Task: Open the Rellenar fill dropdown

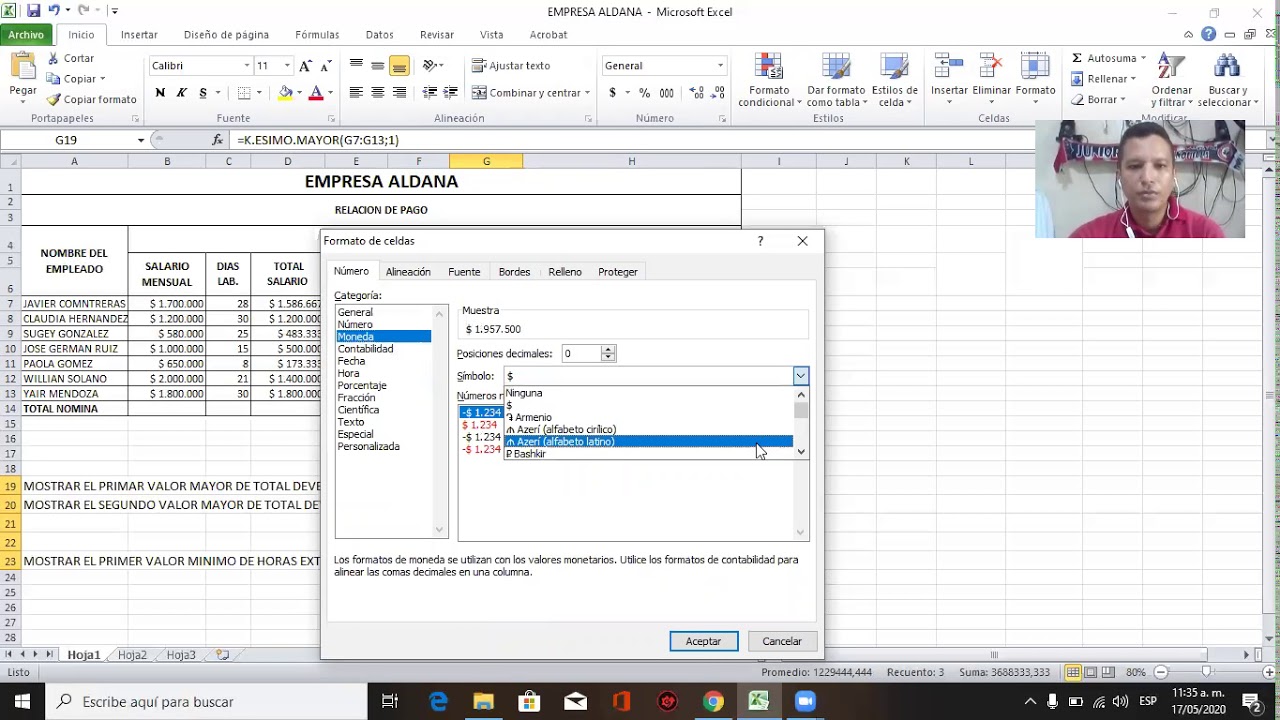Action: (x=1103, y=79)
